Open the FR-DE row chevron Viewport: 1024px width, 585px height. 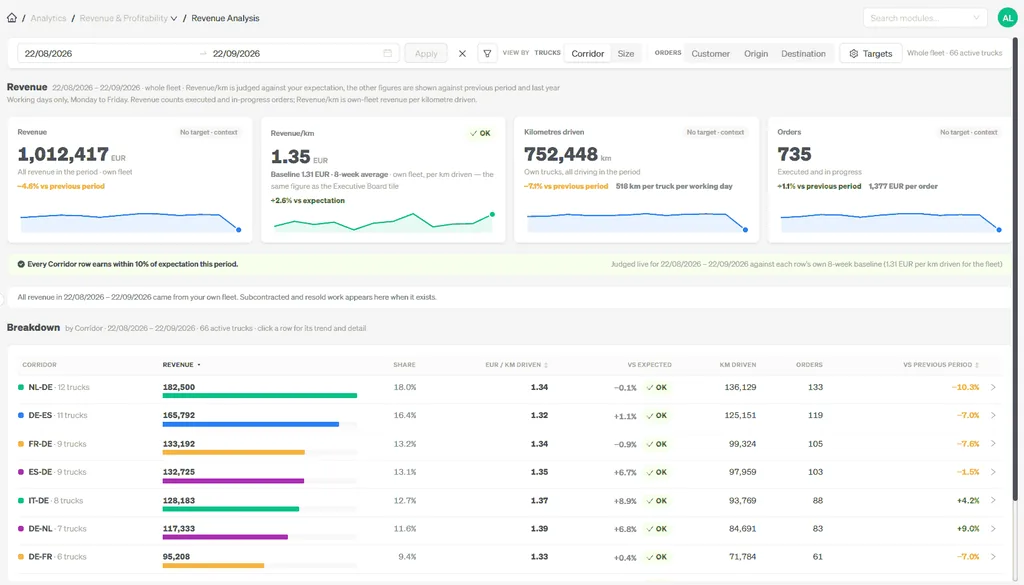[993, 443]
